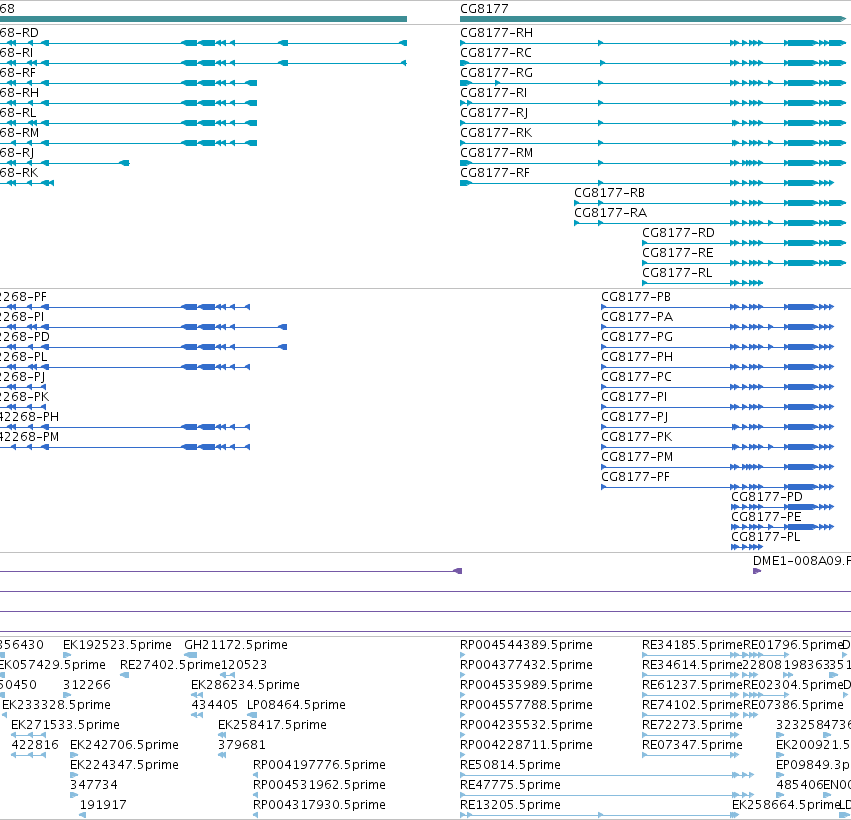Open the DME1-008A09 feature label
Viewport: 851px width, 820px height.
802,561
